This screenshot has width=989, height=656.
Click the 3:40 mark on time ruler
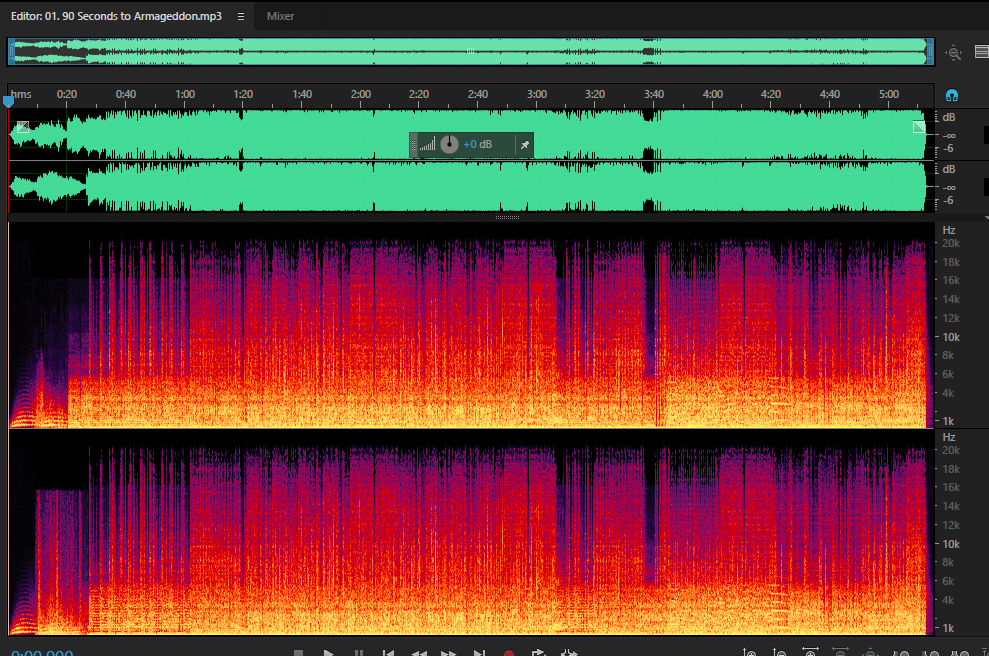pos(653,94)
